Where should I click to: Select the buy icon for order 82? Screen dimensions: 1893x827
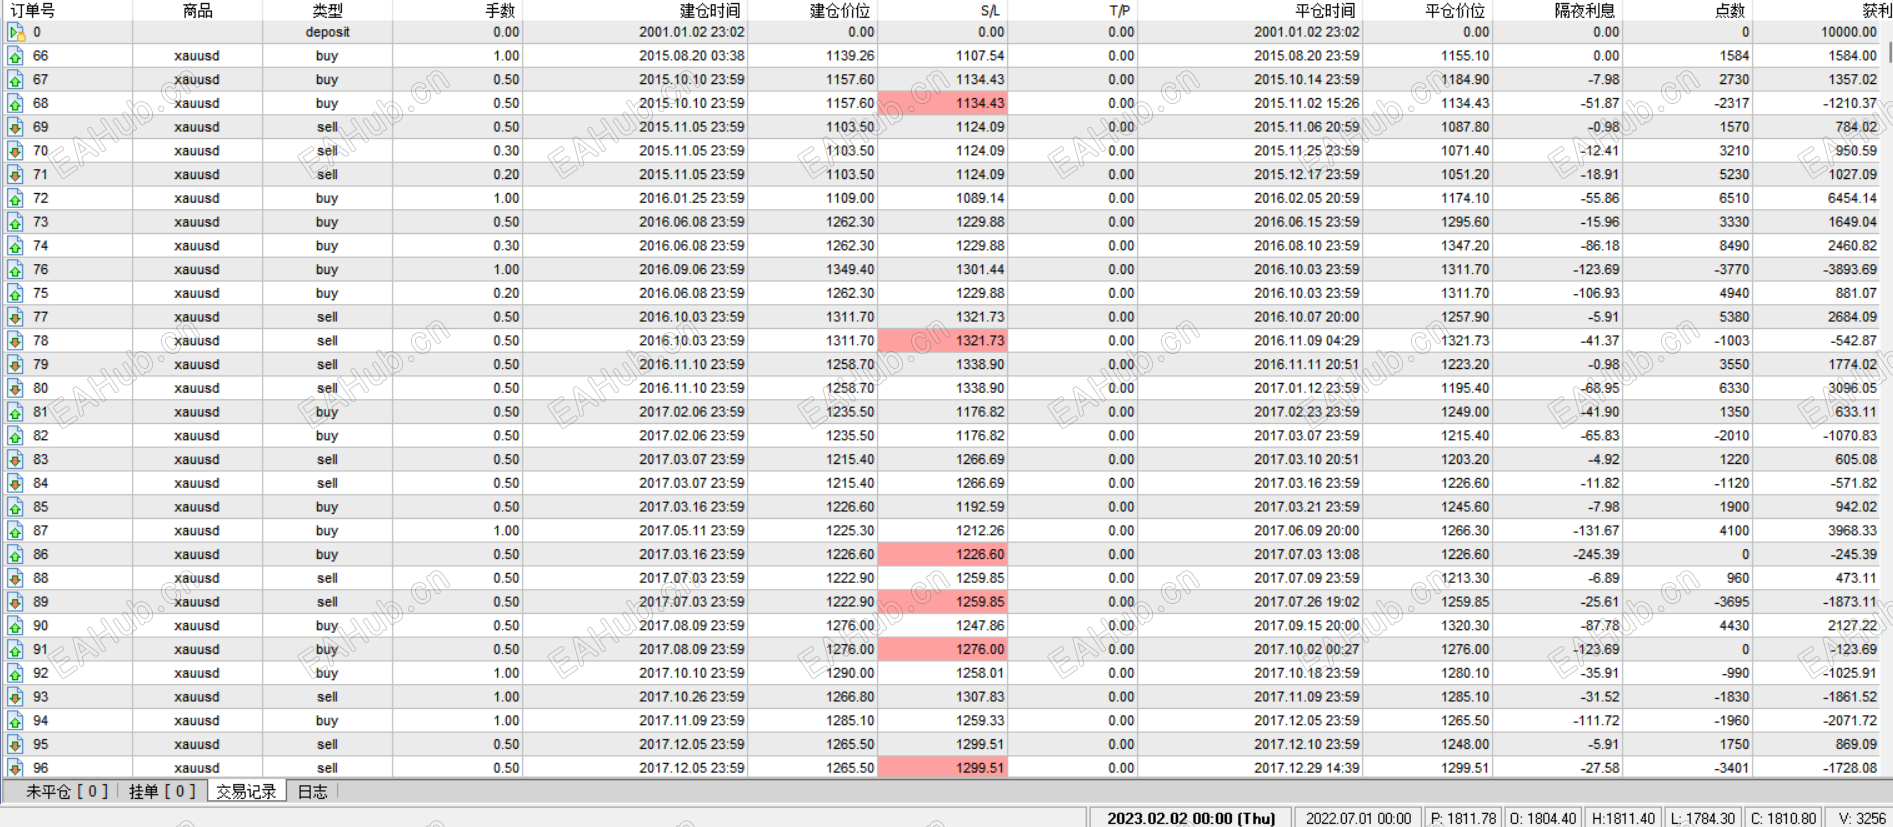click(x=15, y=436)
